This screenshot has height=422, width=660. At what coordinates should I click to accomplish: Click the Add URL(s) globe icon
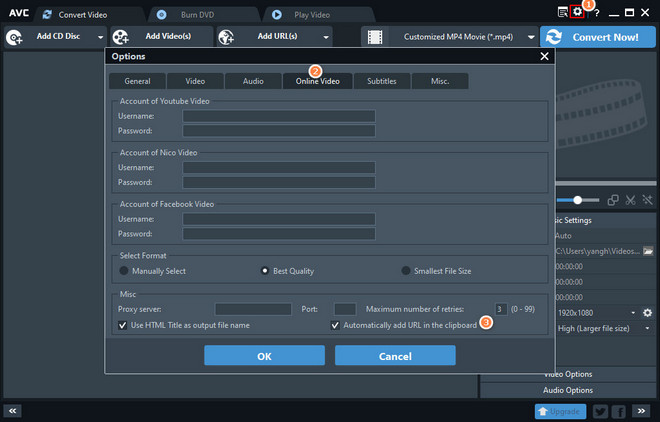coord(226,37)
